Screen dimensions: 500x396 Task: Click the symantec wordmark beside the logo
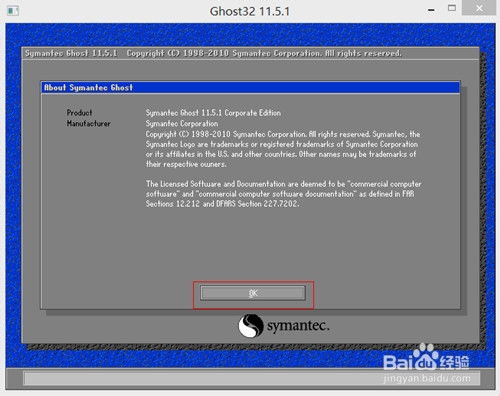pos(298,326)
